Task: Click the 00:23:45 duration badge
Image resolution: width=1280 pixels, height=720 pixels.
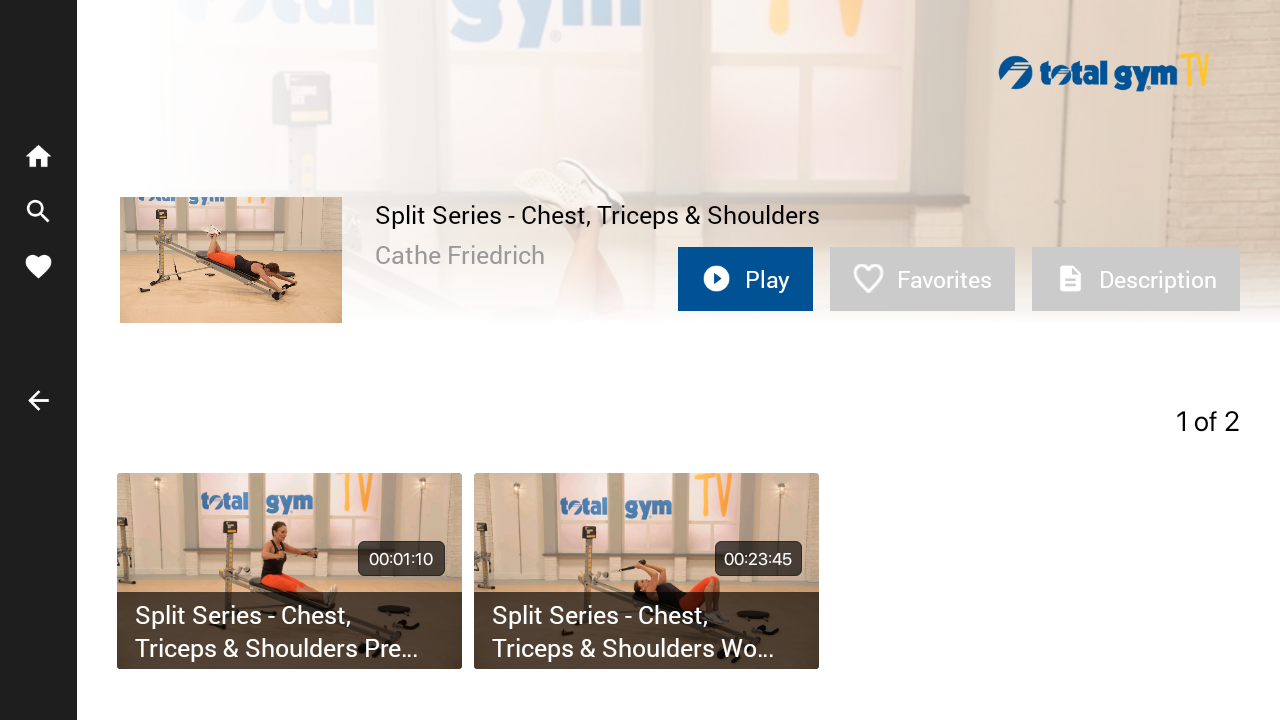Action: (x=758, y=559)
